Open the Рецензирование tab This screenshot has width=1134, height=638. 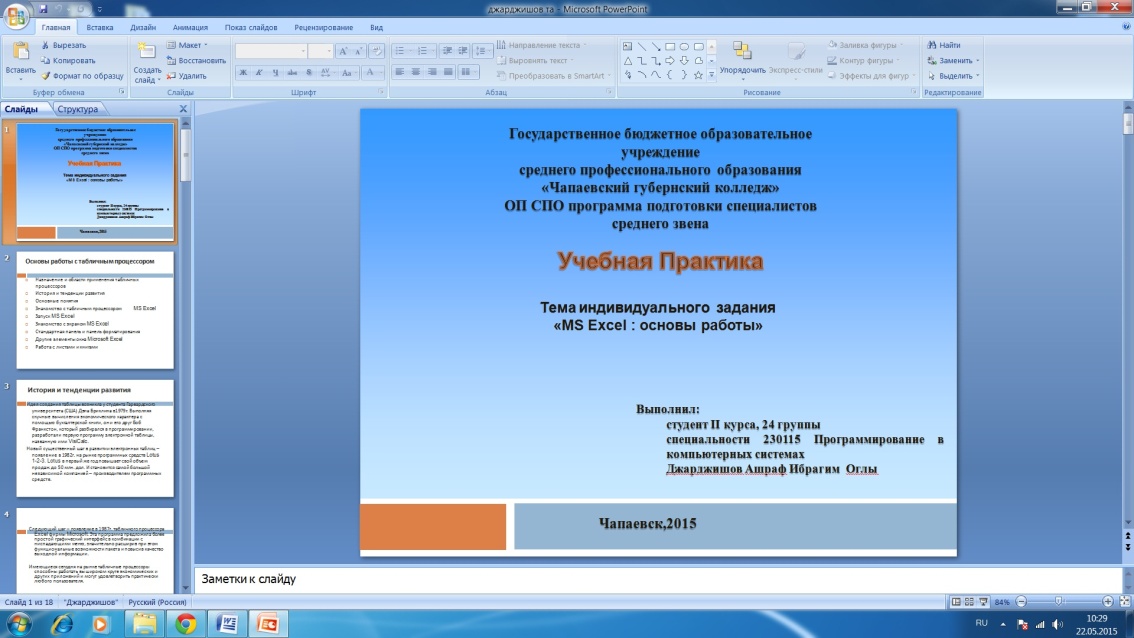click(x=323, y=27)
